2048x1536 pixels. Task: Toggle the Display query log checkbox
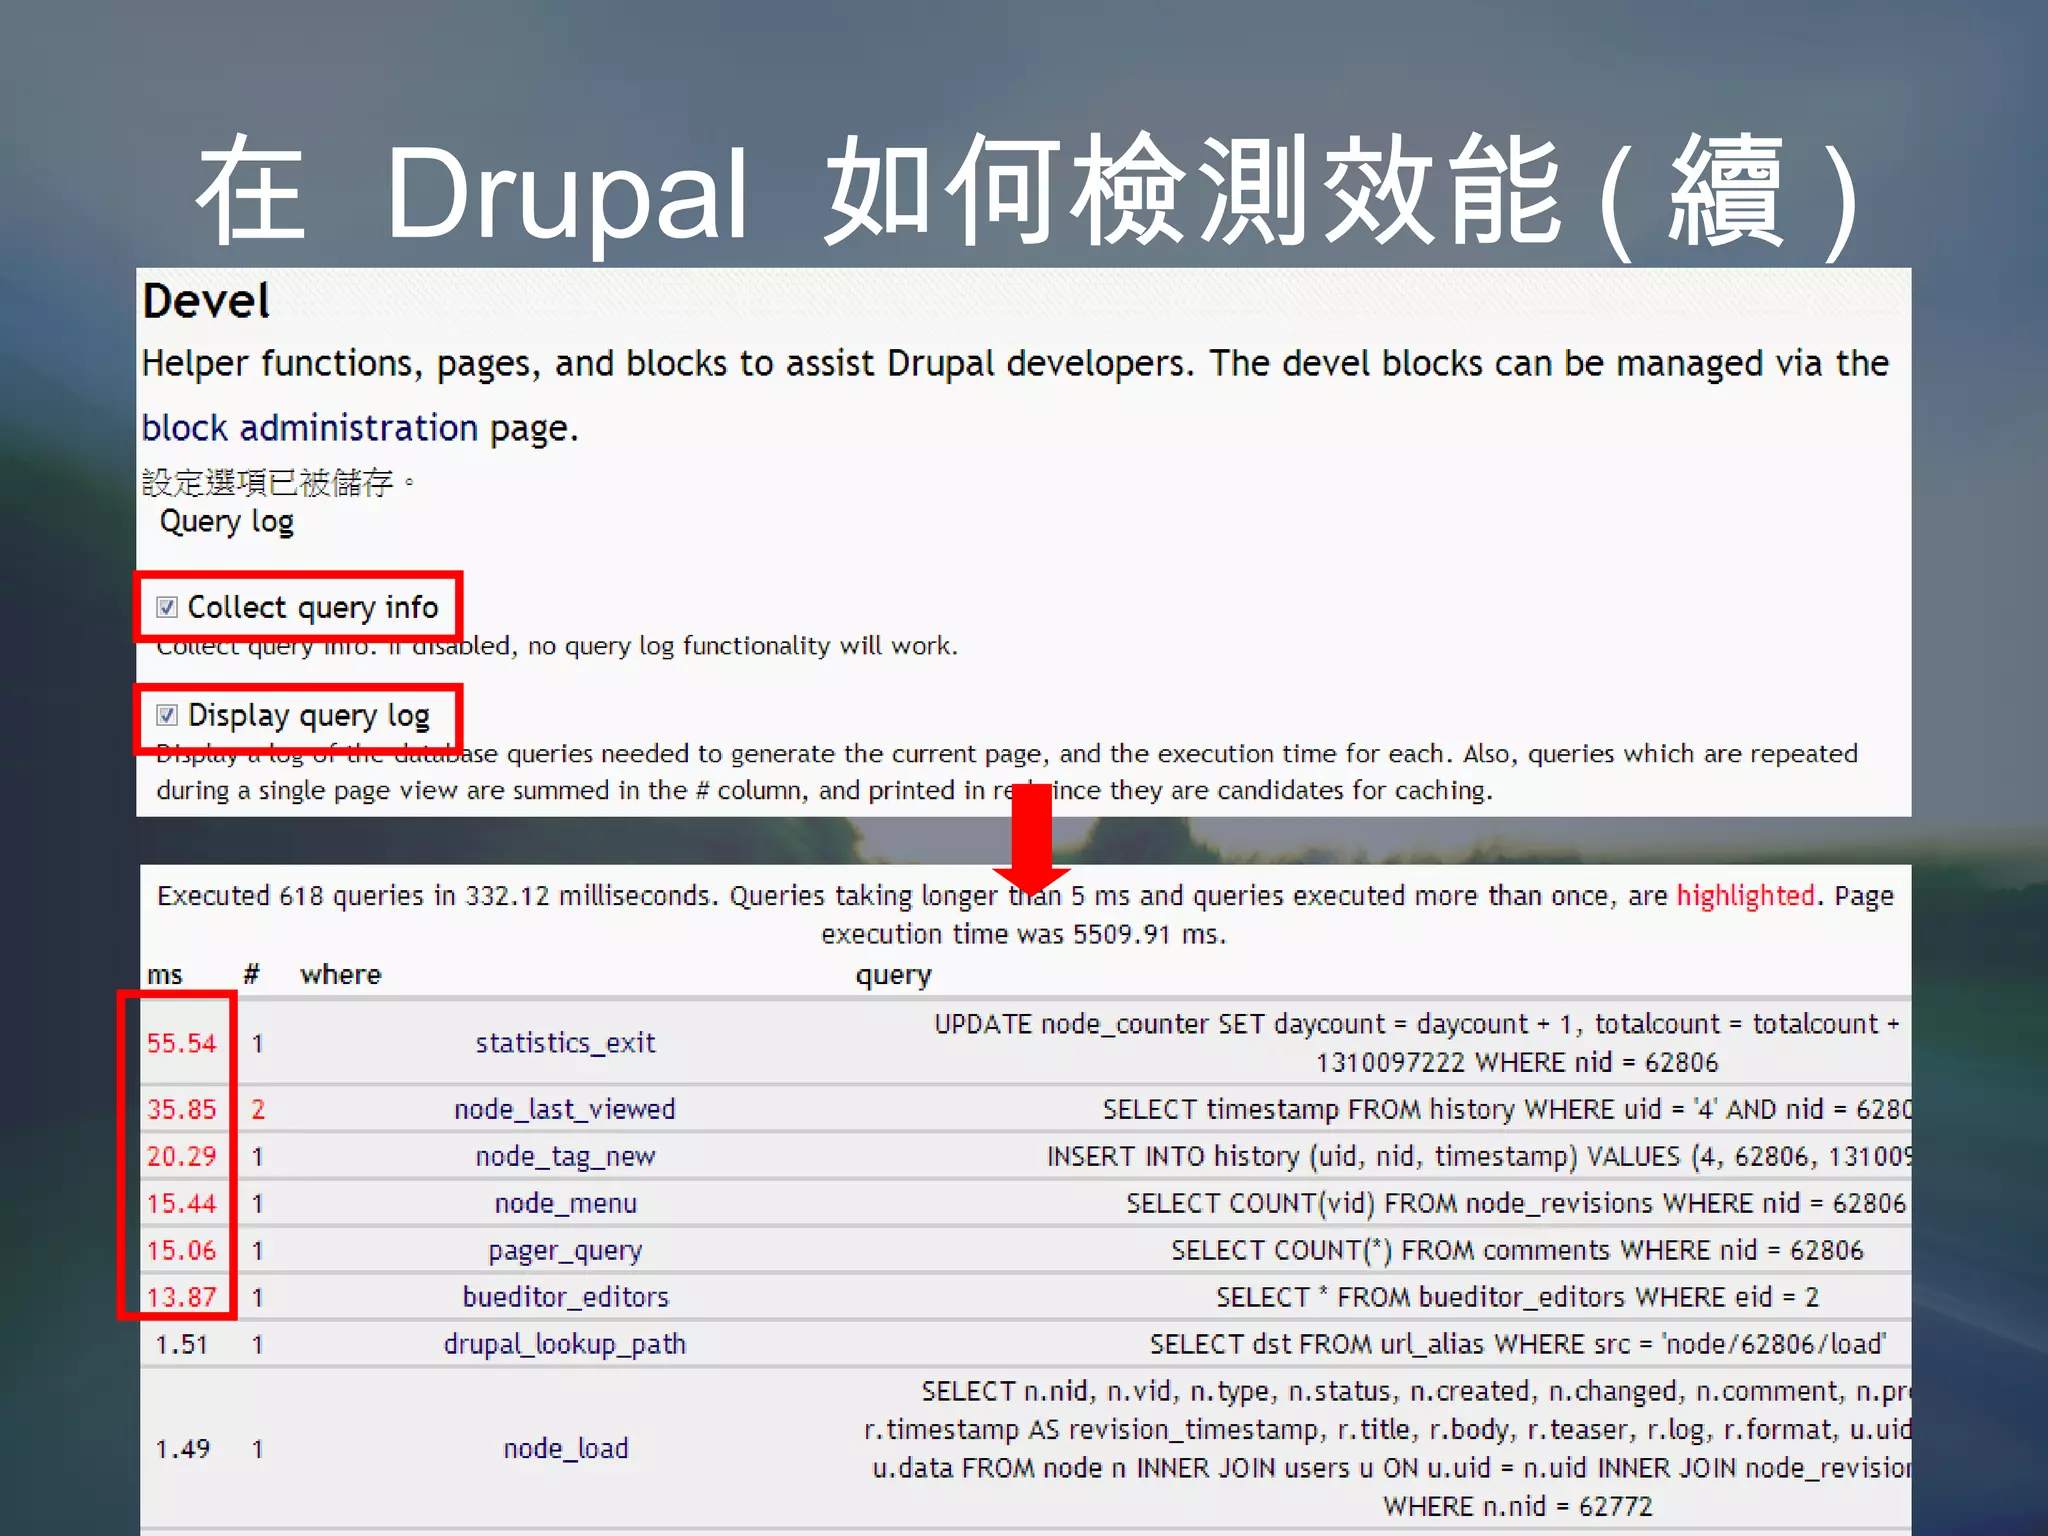[x=167, y=715]
